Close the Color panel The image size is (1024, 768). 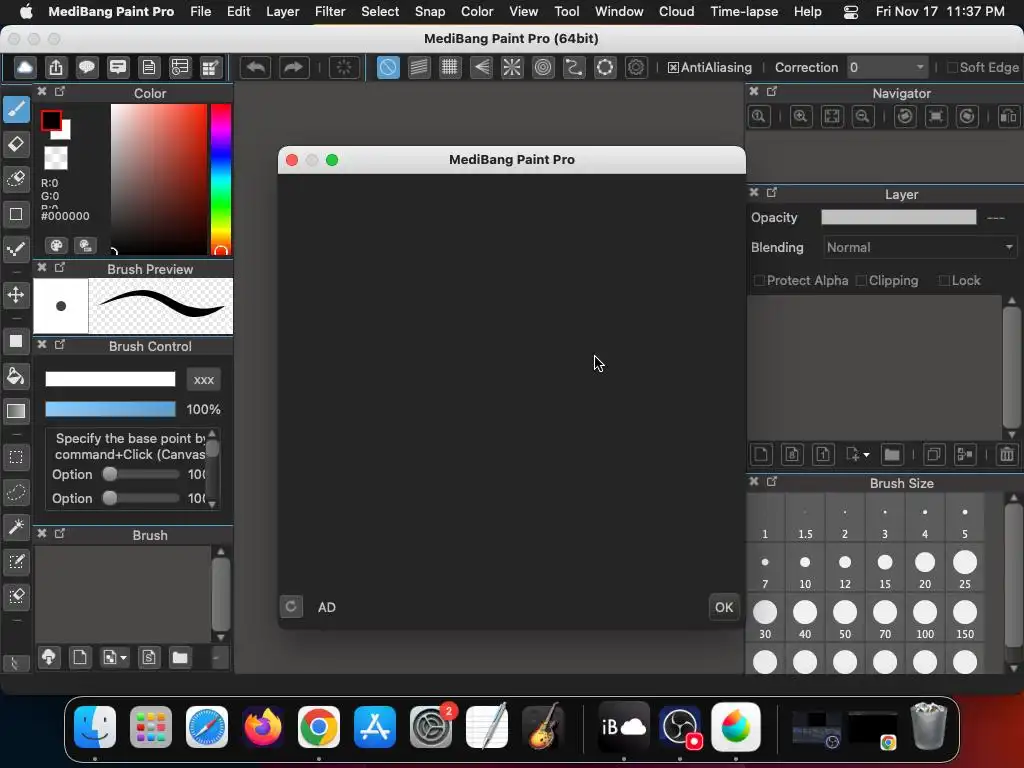42,91
